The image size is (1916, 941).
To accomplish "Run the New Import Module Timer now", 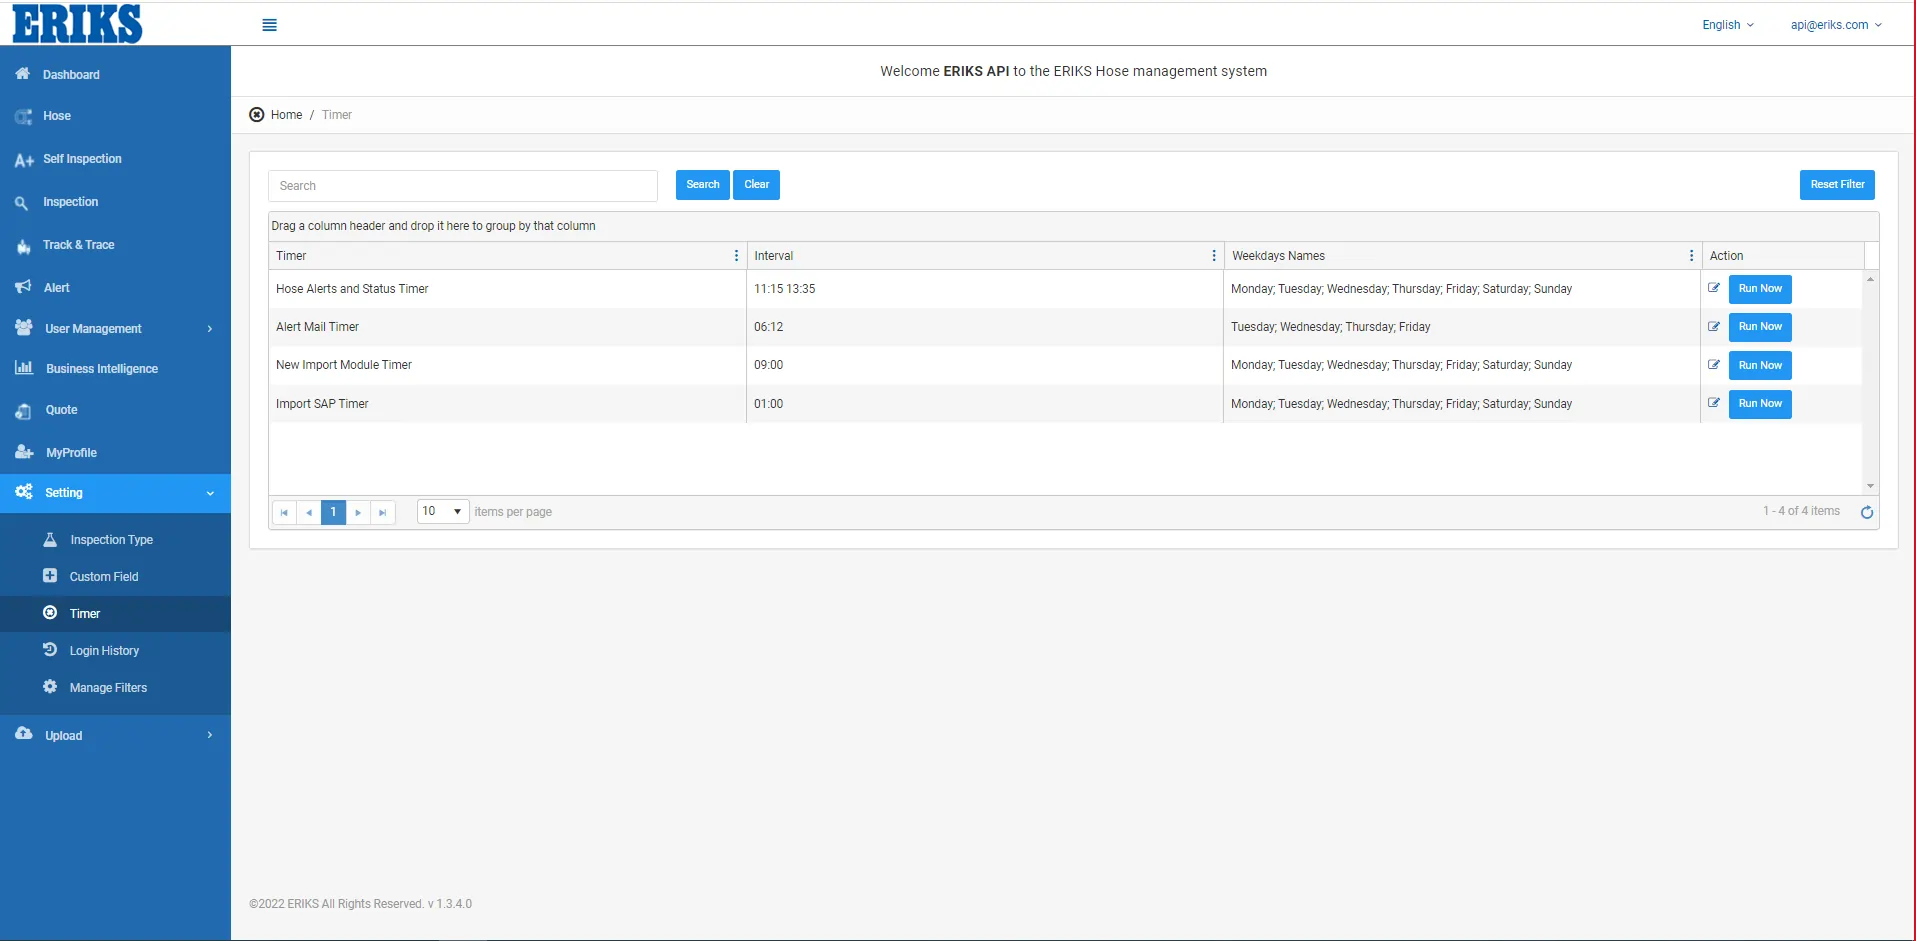I will pos(1760,365).
